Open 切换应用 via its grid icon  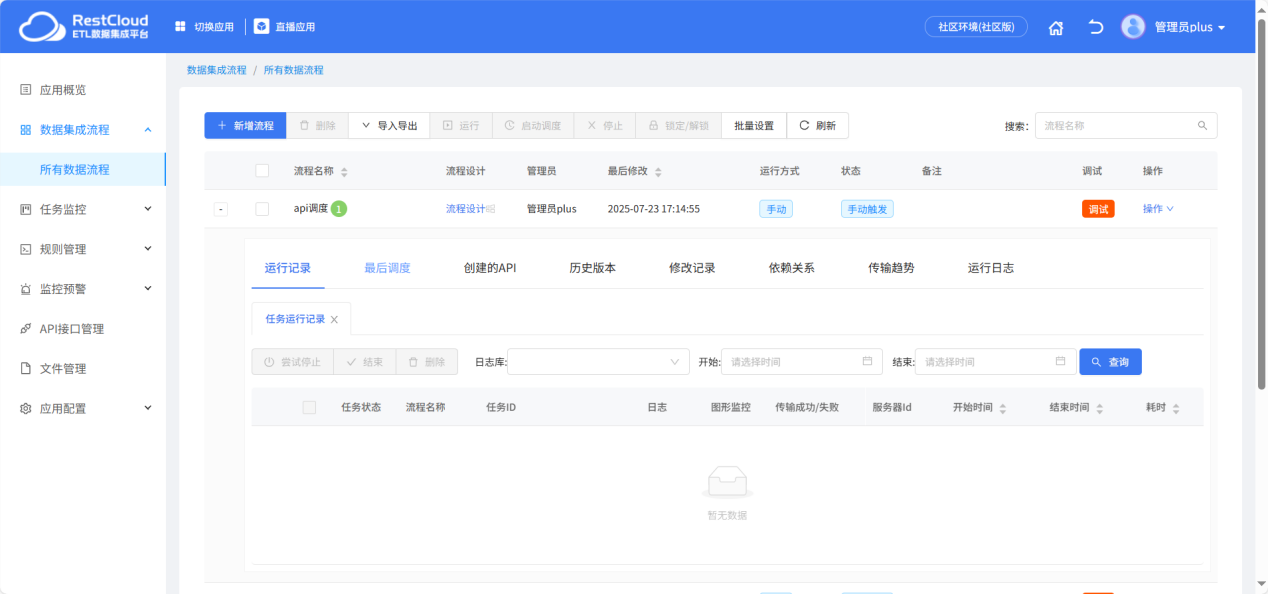(182, 26)
